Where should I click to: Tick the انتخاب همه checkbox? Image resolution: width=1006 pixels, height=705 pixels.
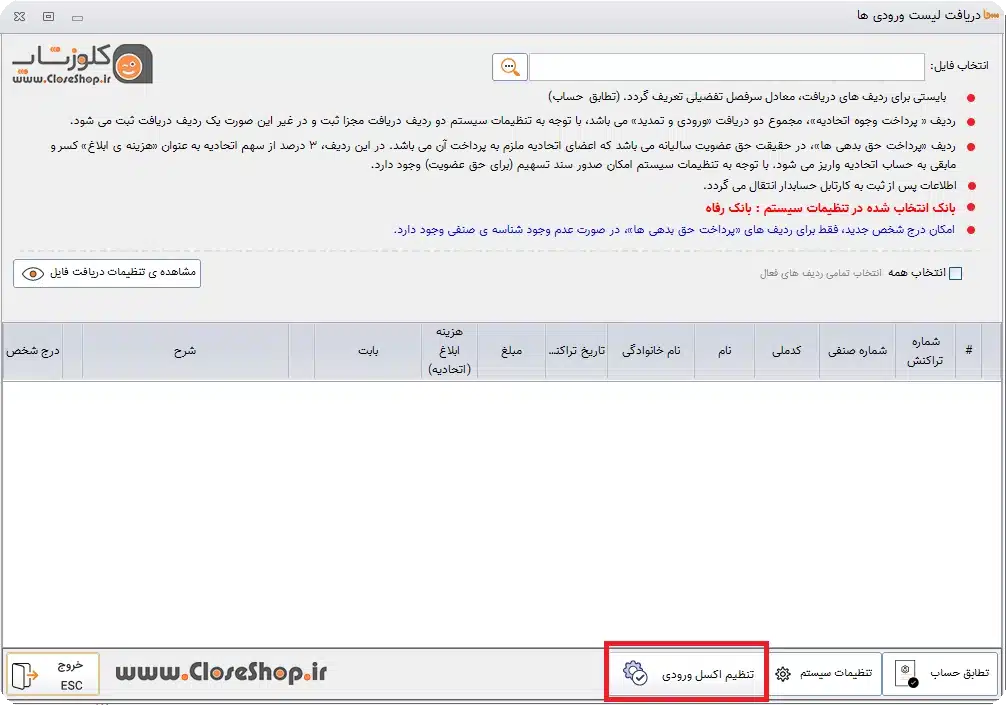pyautogui.click(x=955, y=273)
